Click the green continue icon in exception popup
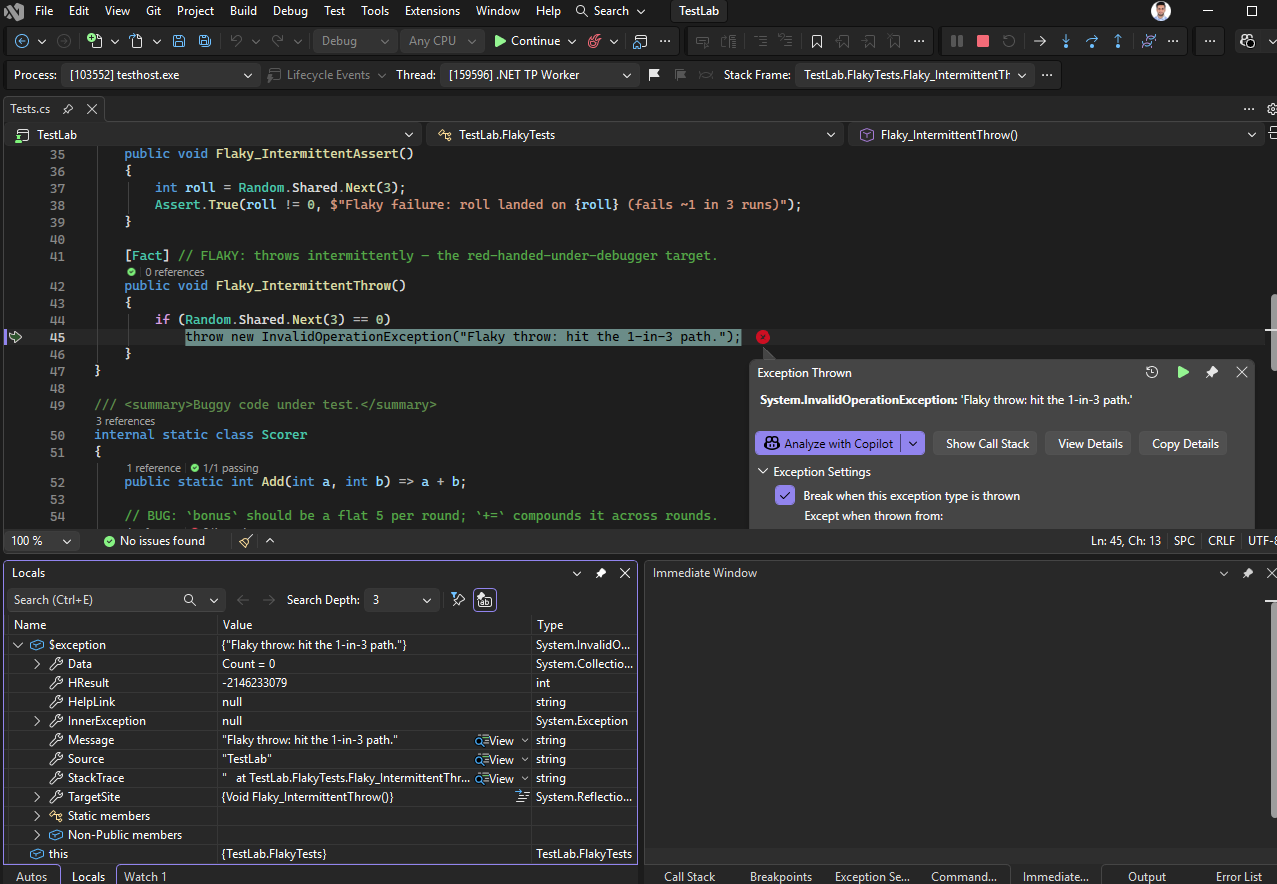The height and width of the screenshot is (884, 1277). tap(1183, 372)
